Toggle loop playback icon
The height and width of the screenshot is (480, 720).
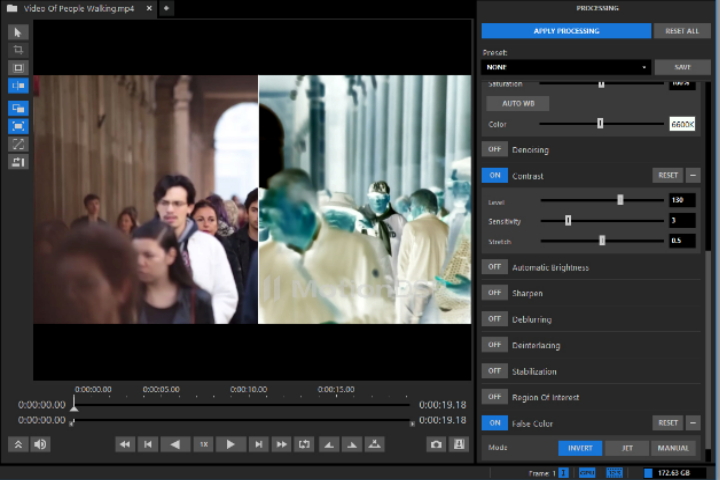(x=304, y=444)
